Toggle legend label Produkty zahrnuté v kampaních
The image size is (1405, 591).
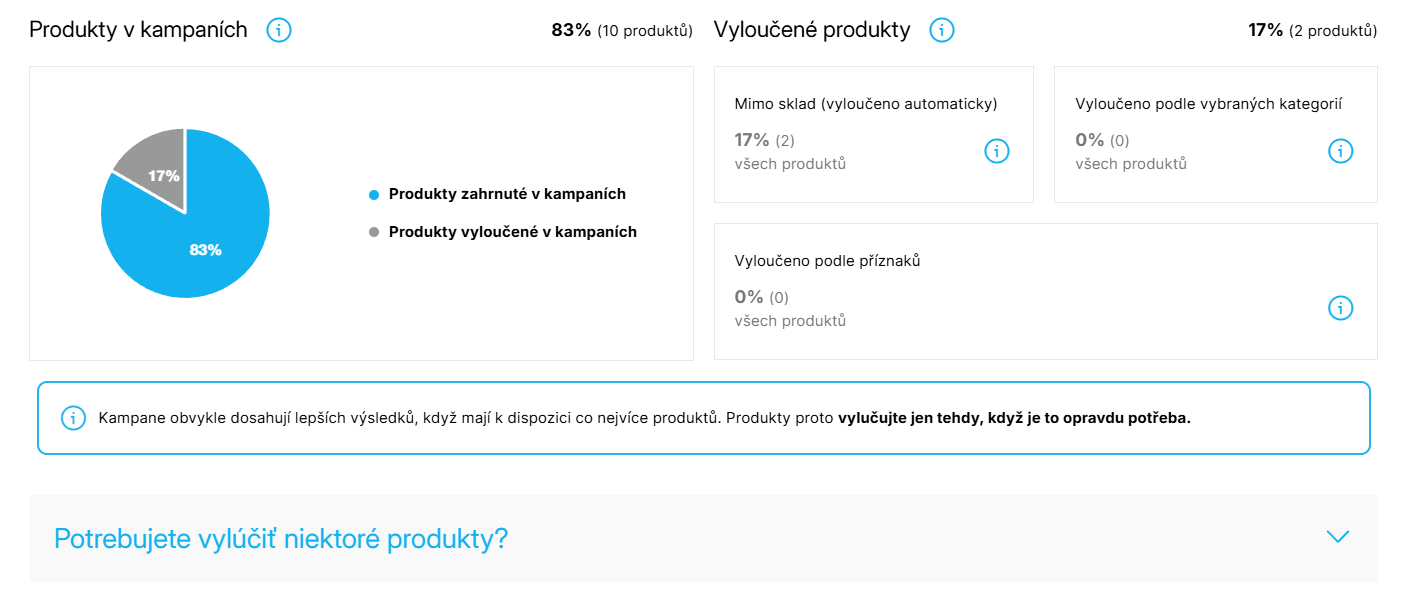(x=507, y=194)
